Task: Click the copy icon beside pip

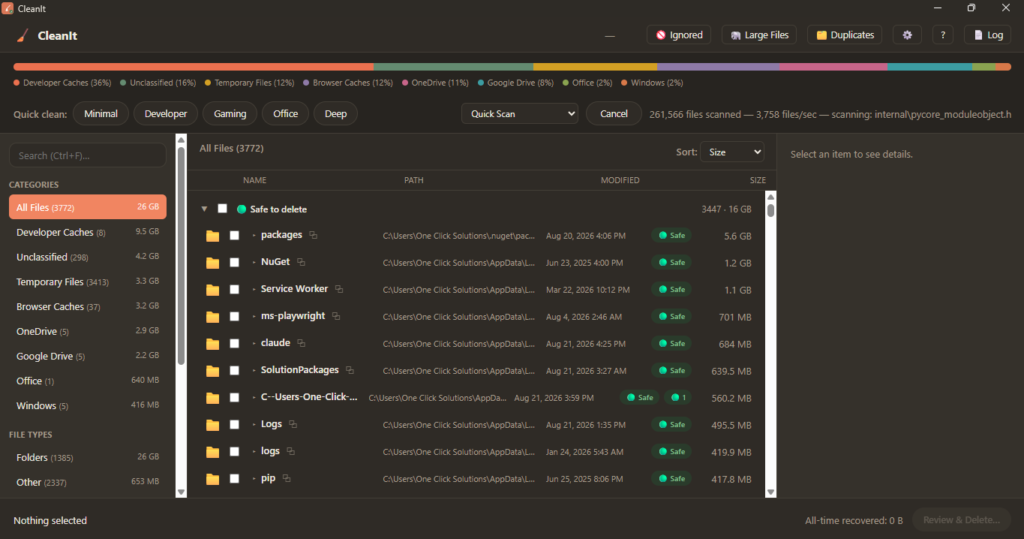Action: (x=286, y=478)
